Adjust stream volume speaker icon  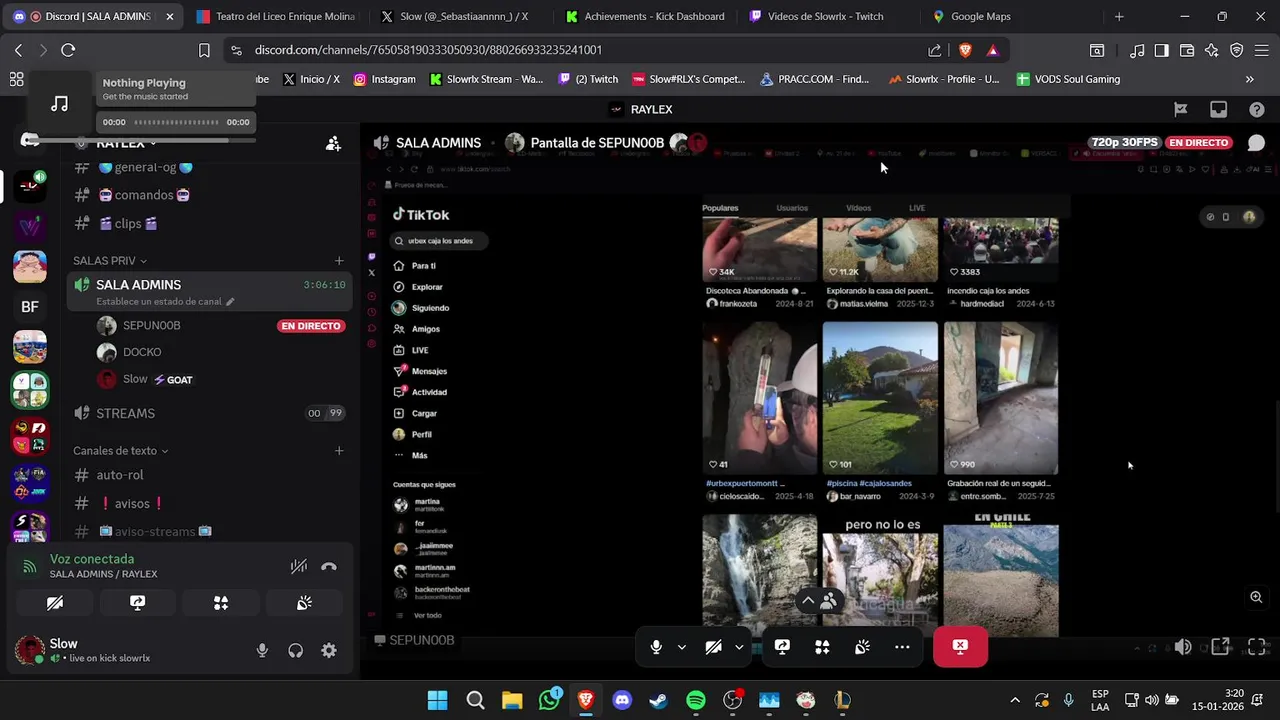tap(1183, 647)
